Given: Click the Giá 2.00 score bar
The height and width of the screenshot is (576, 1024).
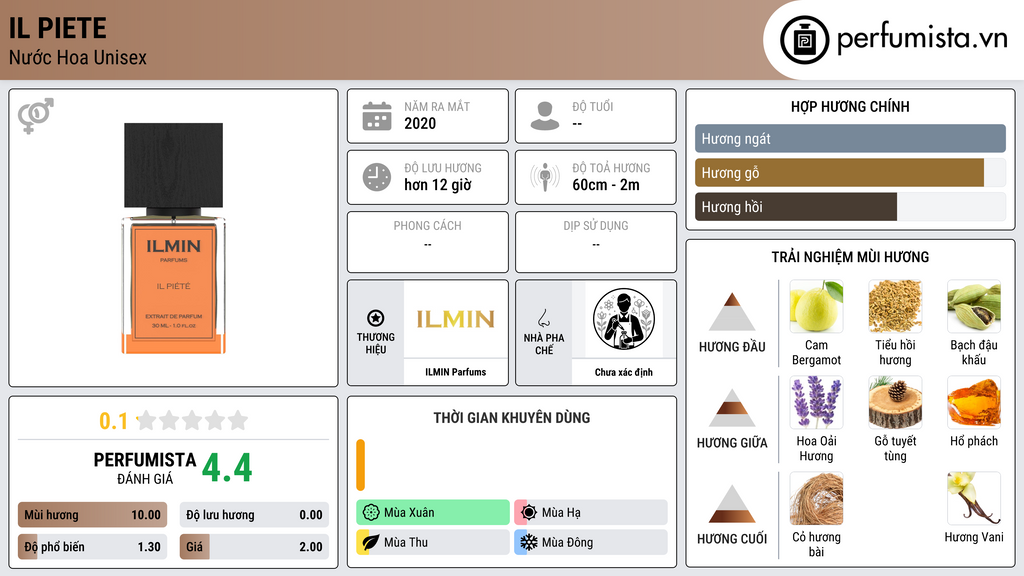Looking at the screenshot, I should point(254,547).
